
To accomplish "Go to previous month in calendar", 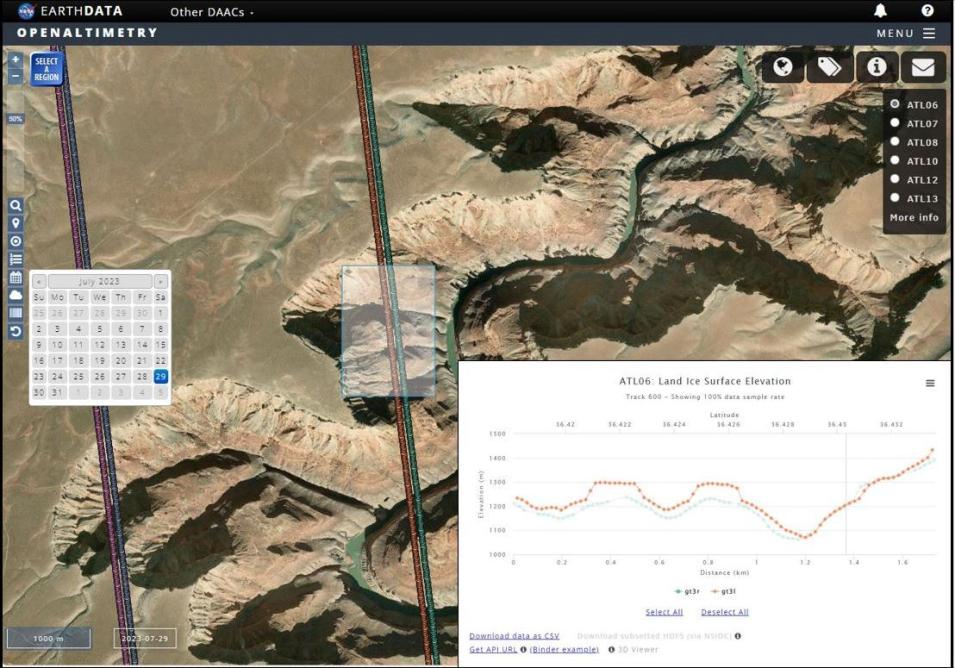I will pos(39,281).
